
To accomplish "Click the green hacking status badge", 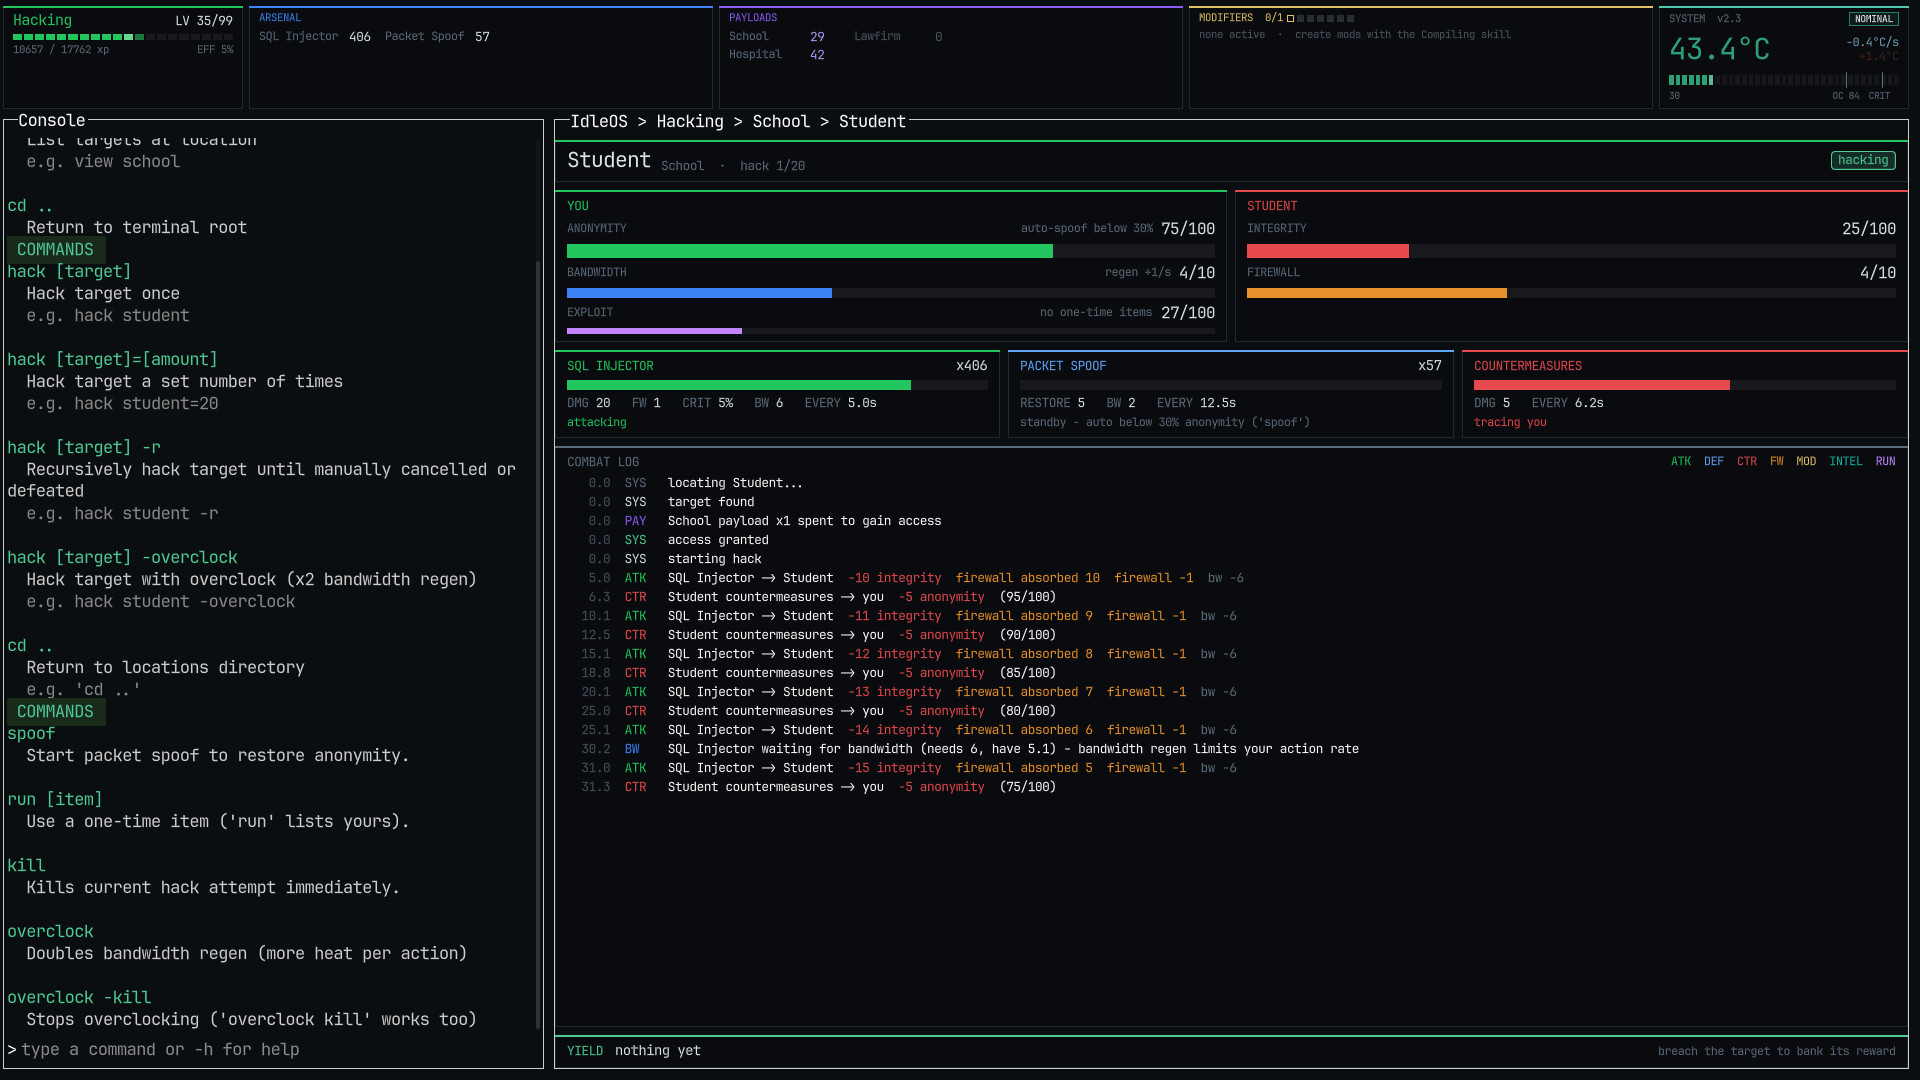I will 1863,160.
